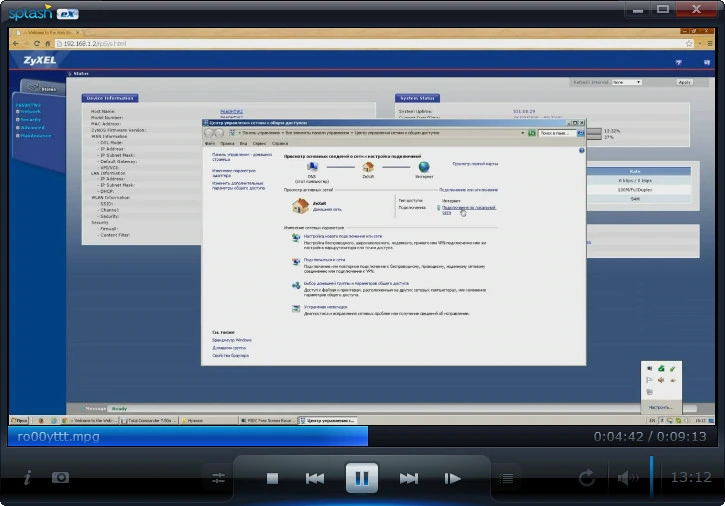Mute the audio via speaker icon

pos(627,477)
